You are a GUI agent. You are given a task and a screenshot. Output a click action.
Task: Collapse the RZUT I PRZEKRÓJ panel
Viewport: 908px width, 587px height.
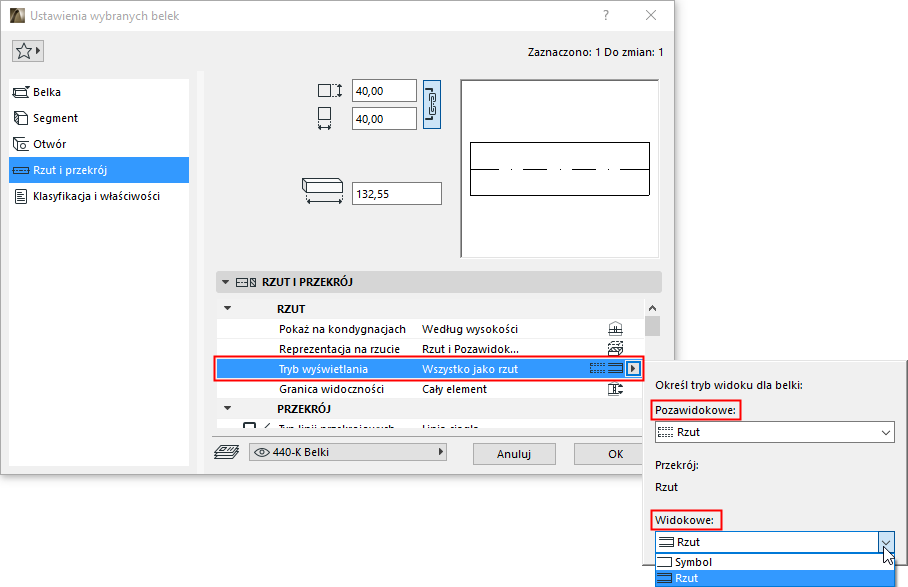(225, 282)
